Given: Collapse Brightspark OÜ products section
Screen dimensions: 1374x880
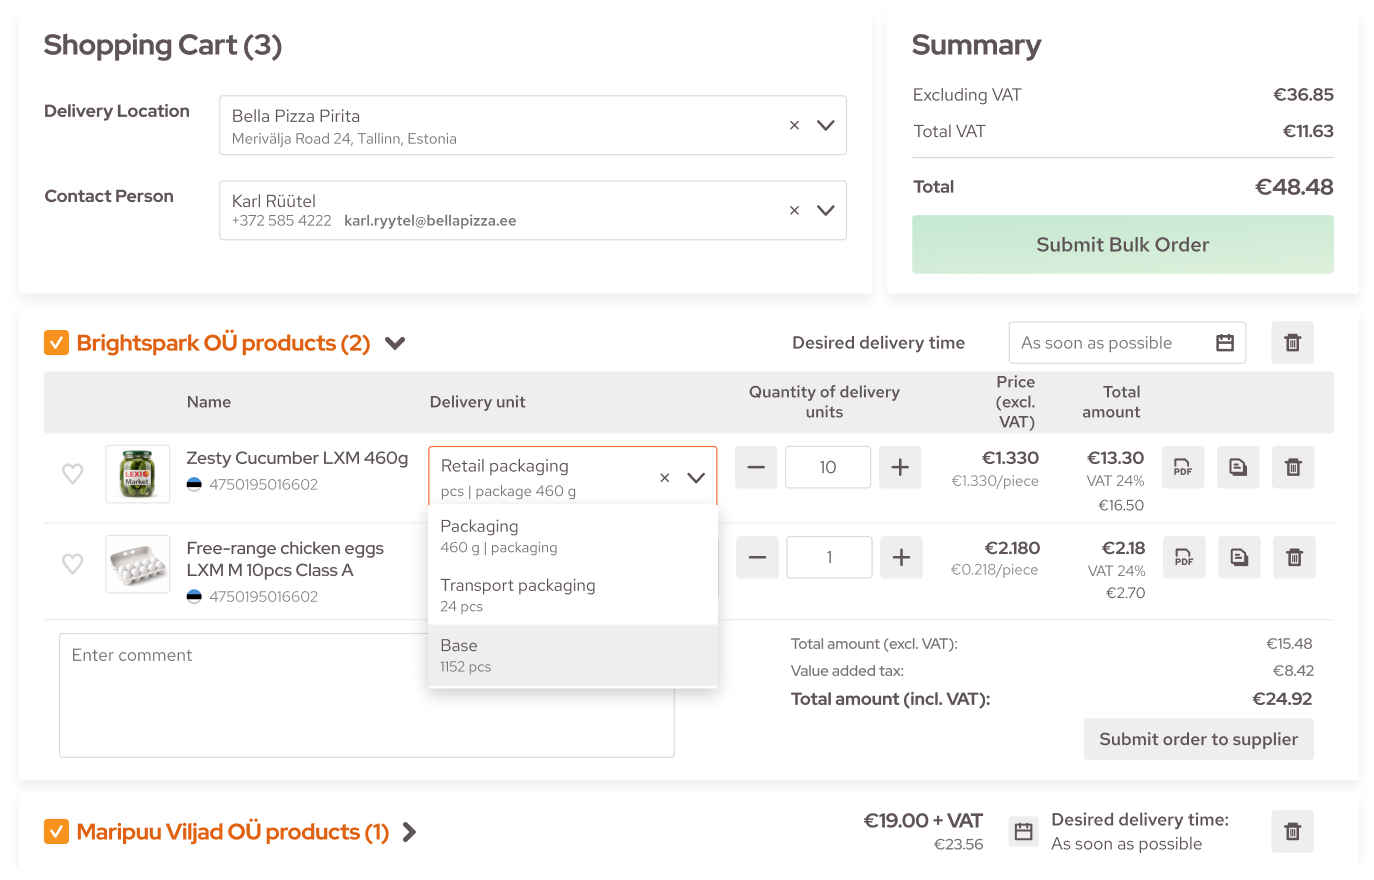Looking at the screenshot, I should [395, 343].
